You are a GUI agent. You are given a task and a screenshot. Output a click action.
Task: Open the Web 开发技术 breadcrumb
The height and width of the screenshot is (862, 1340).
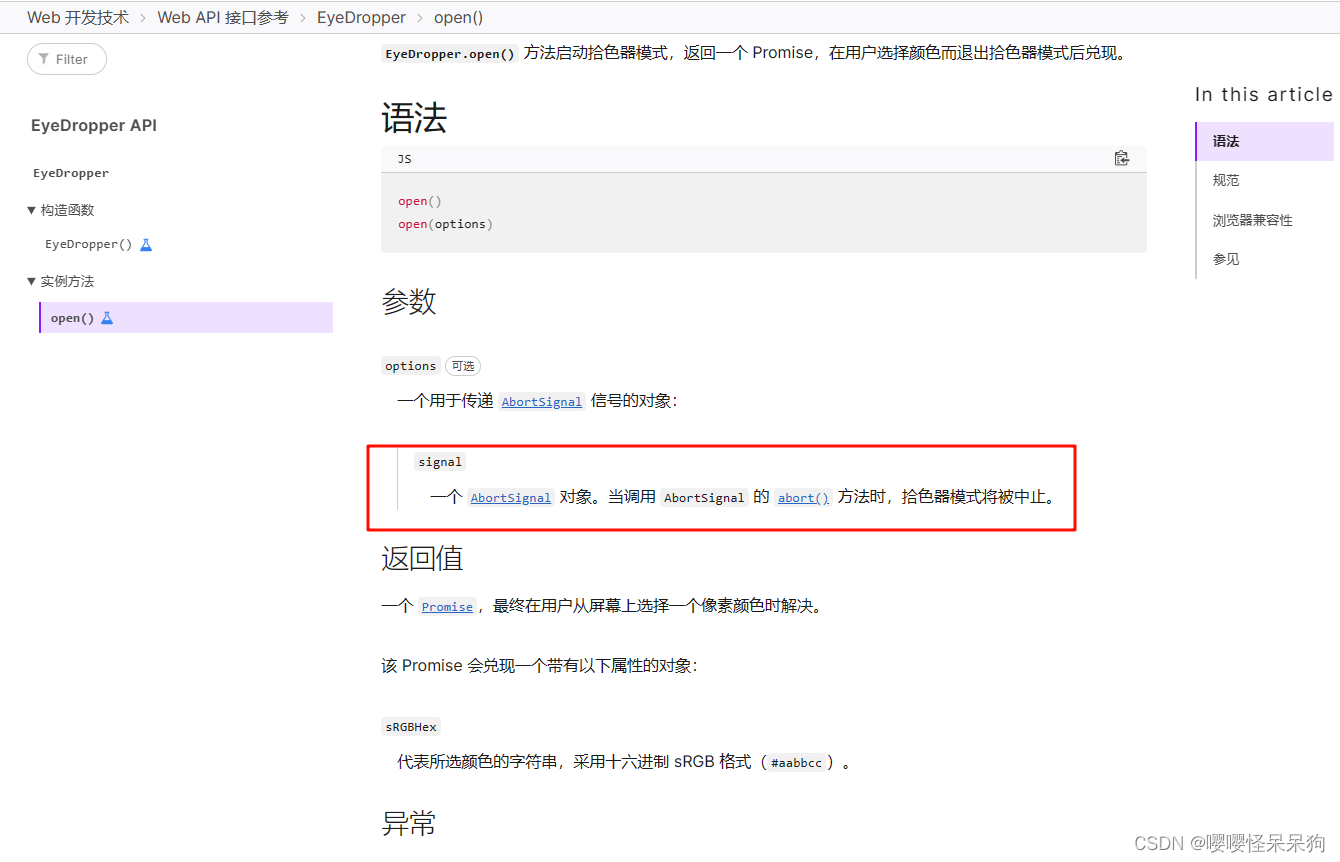[x=78, y=17]
